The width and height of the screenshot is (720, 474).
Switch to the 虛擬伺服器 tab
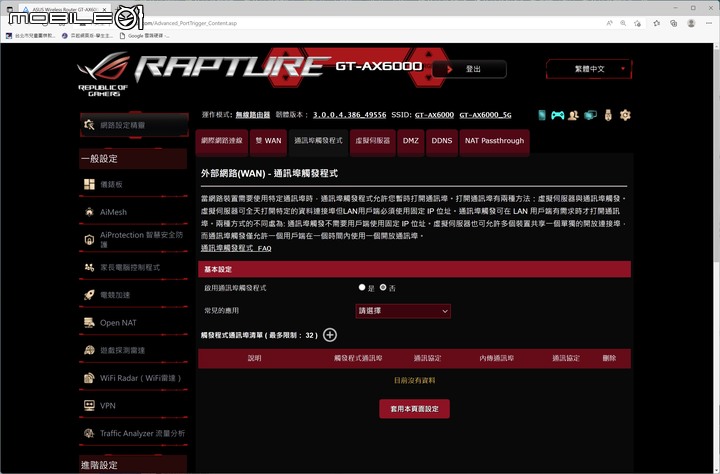(372, 142)
